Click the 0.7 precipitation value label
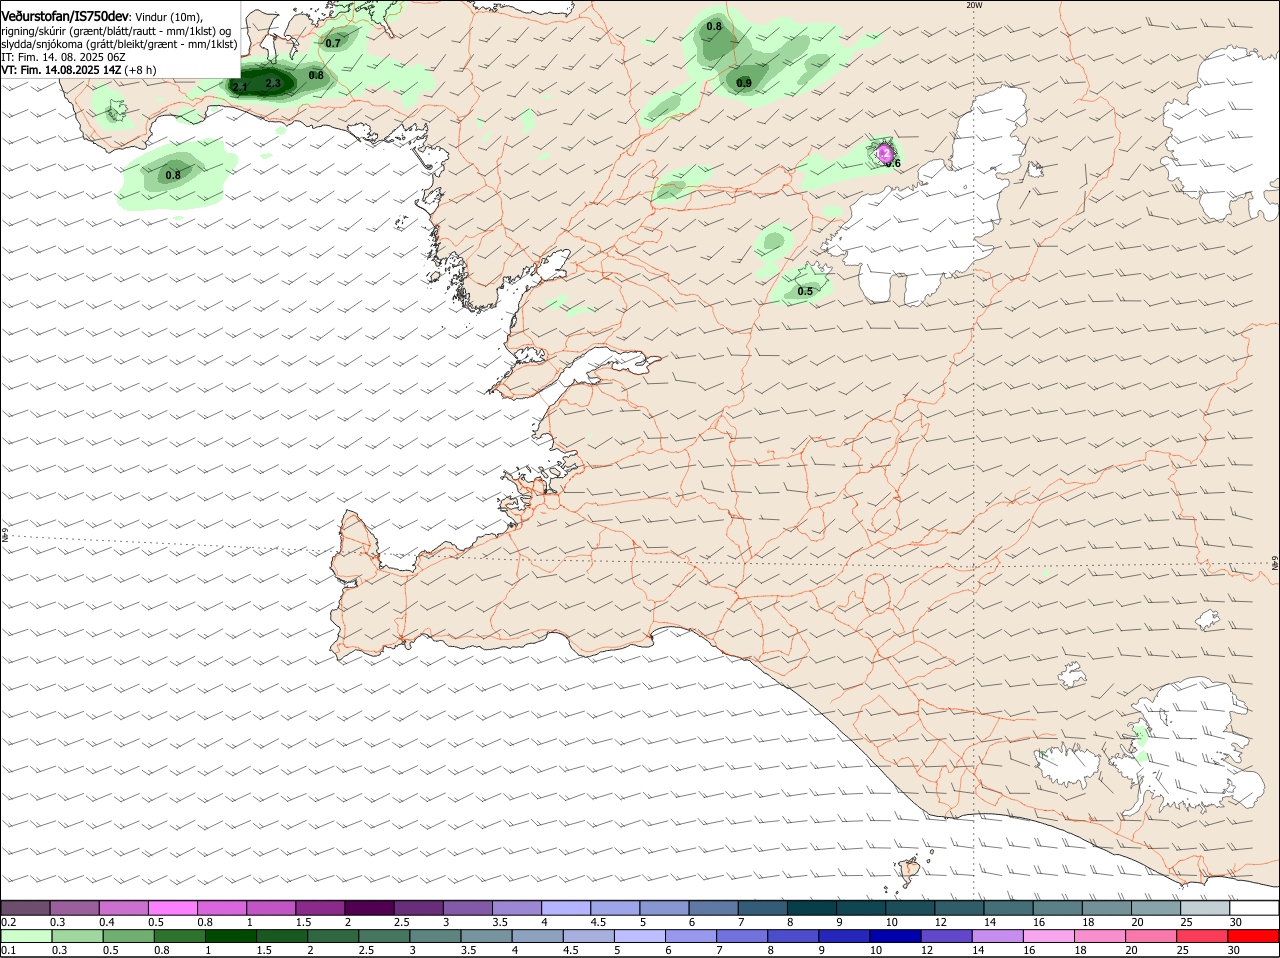 click(x=333, y=43)
